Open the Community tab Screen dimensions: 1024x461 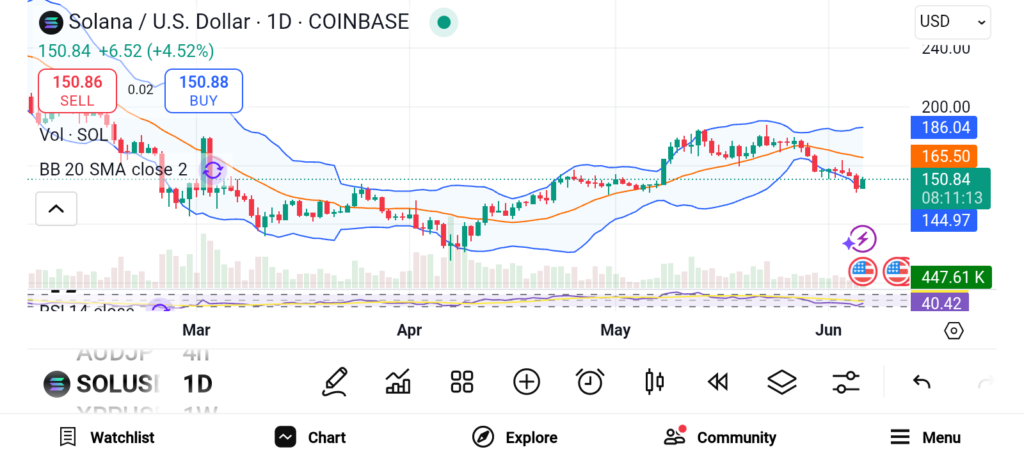click(x=720, y=437)
